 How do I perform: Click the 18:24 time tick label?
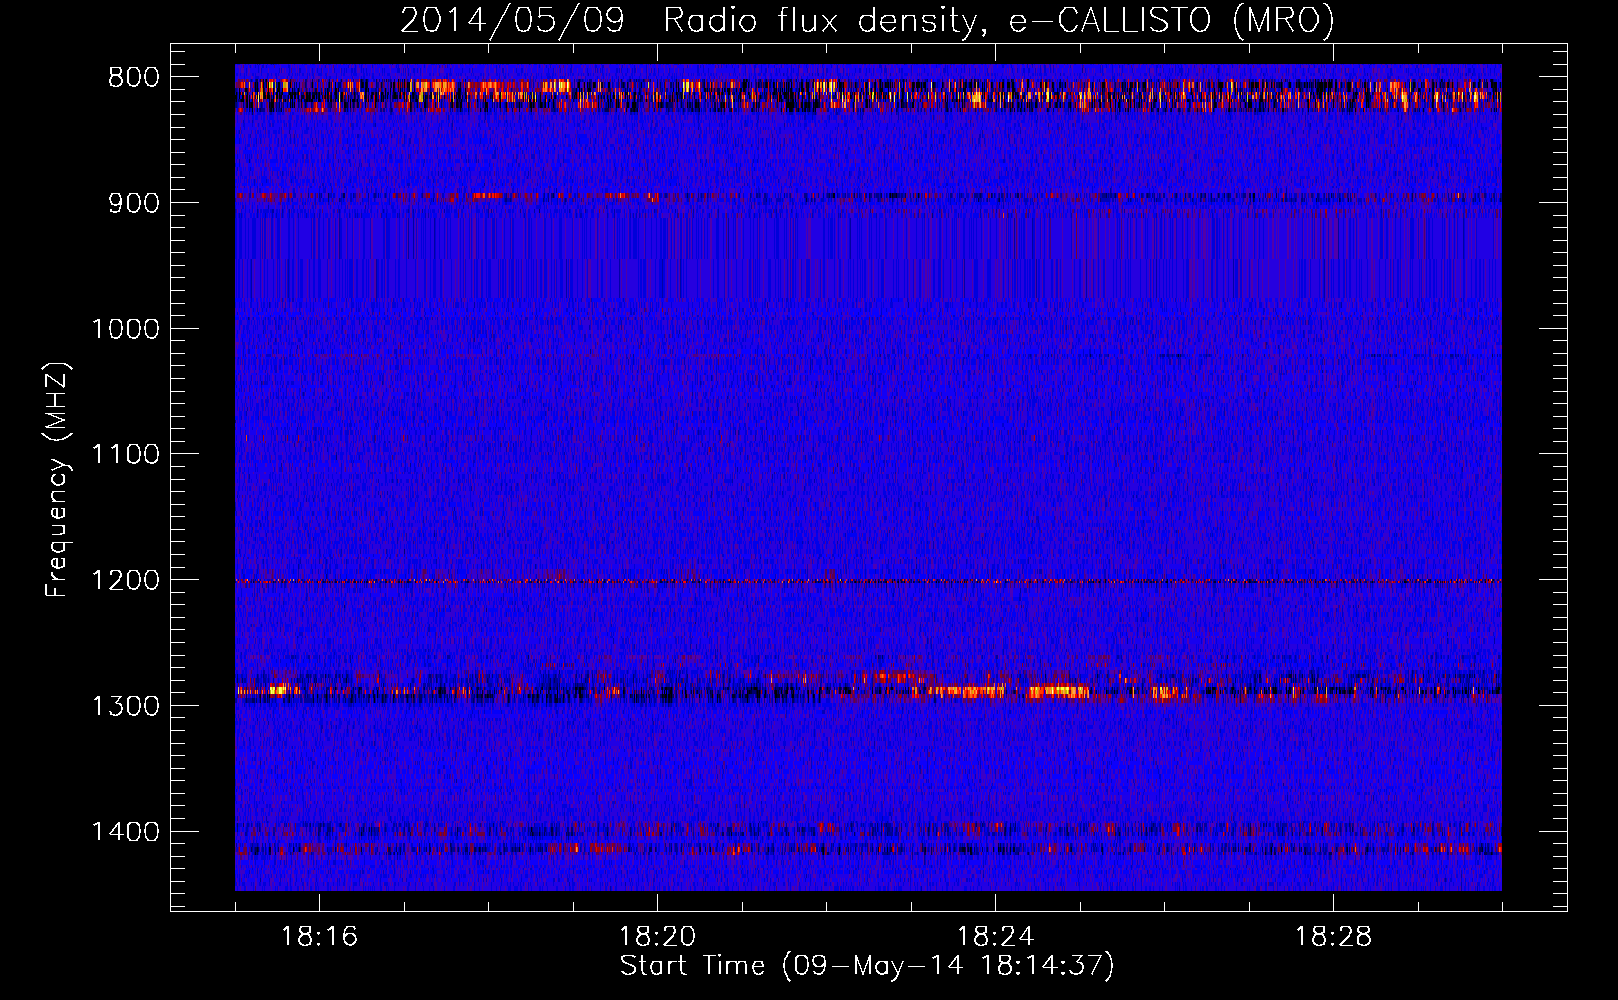[995, 937]
